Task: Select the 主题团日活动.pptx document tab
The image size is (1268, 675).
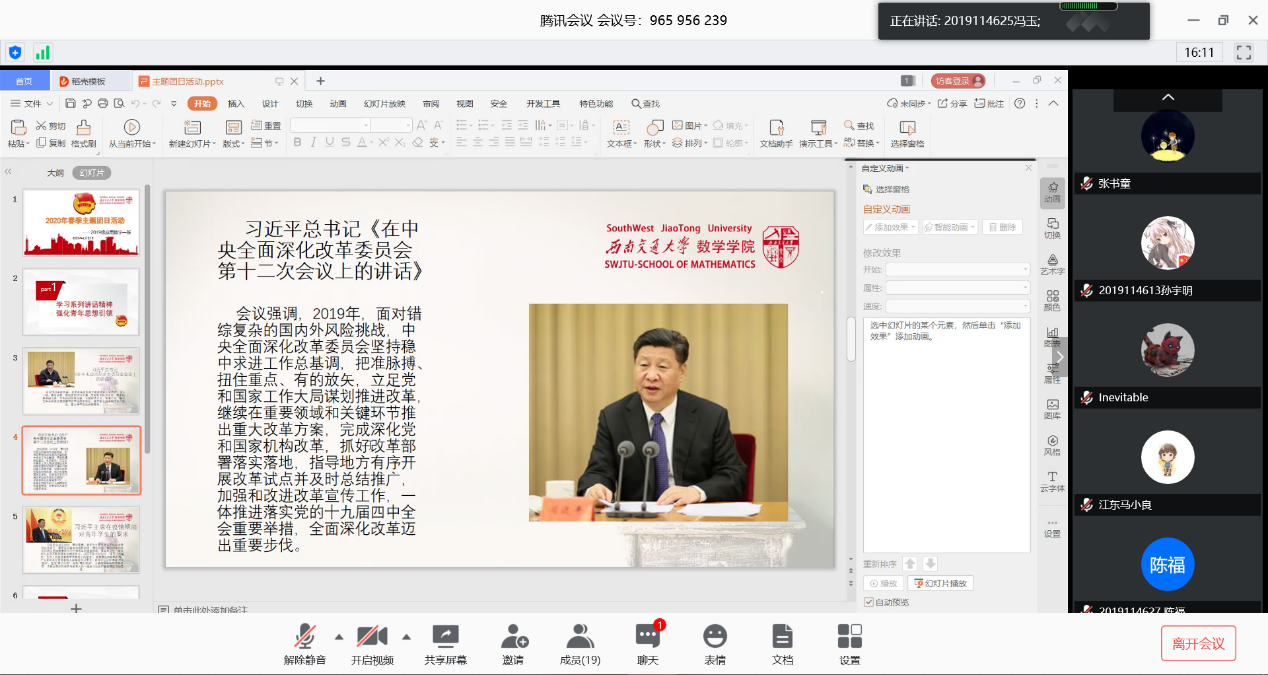Action: 194,81
